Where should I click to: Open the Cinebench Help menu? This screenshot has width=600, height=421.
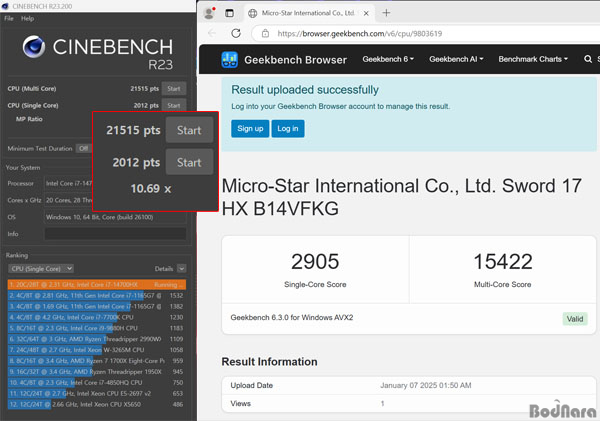[x=27, y=18]
